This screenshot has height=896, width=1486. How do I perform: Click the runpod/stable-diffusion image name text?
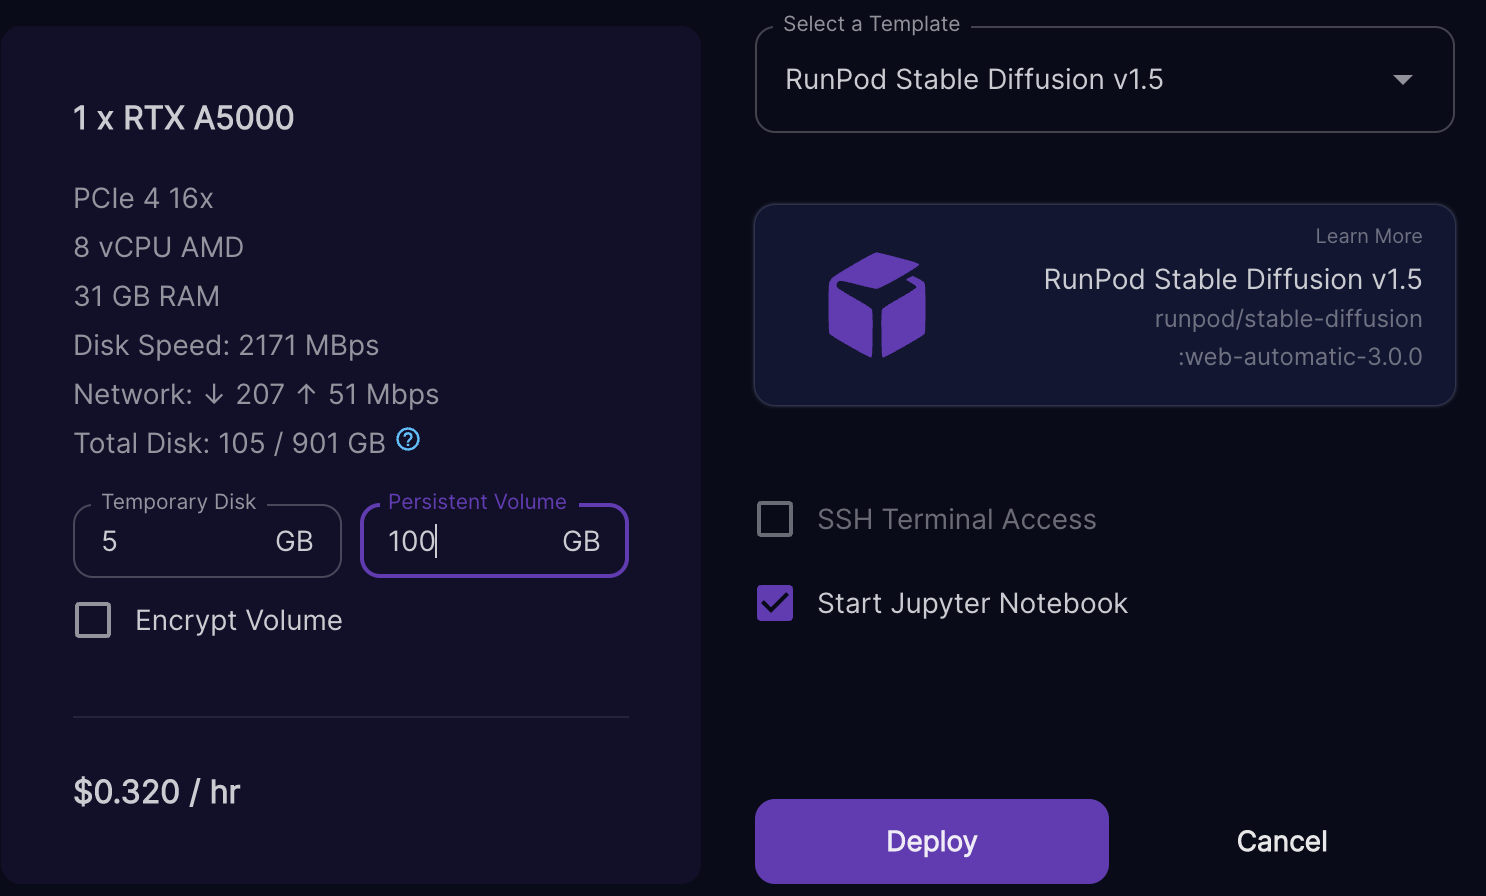click(1287, 319)
